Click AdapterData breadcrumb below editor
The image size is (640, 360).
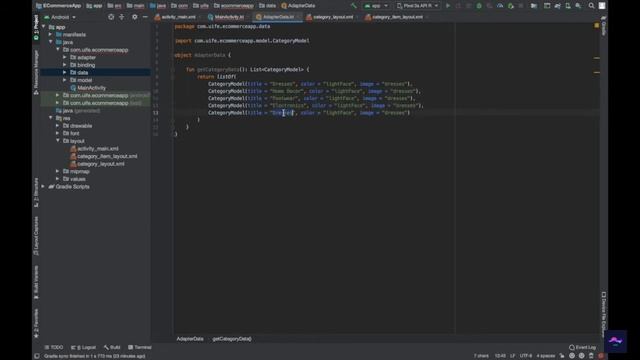click(190, 339)
